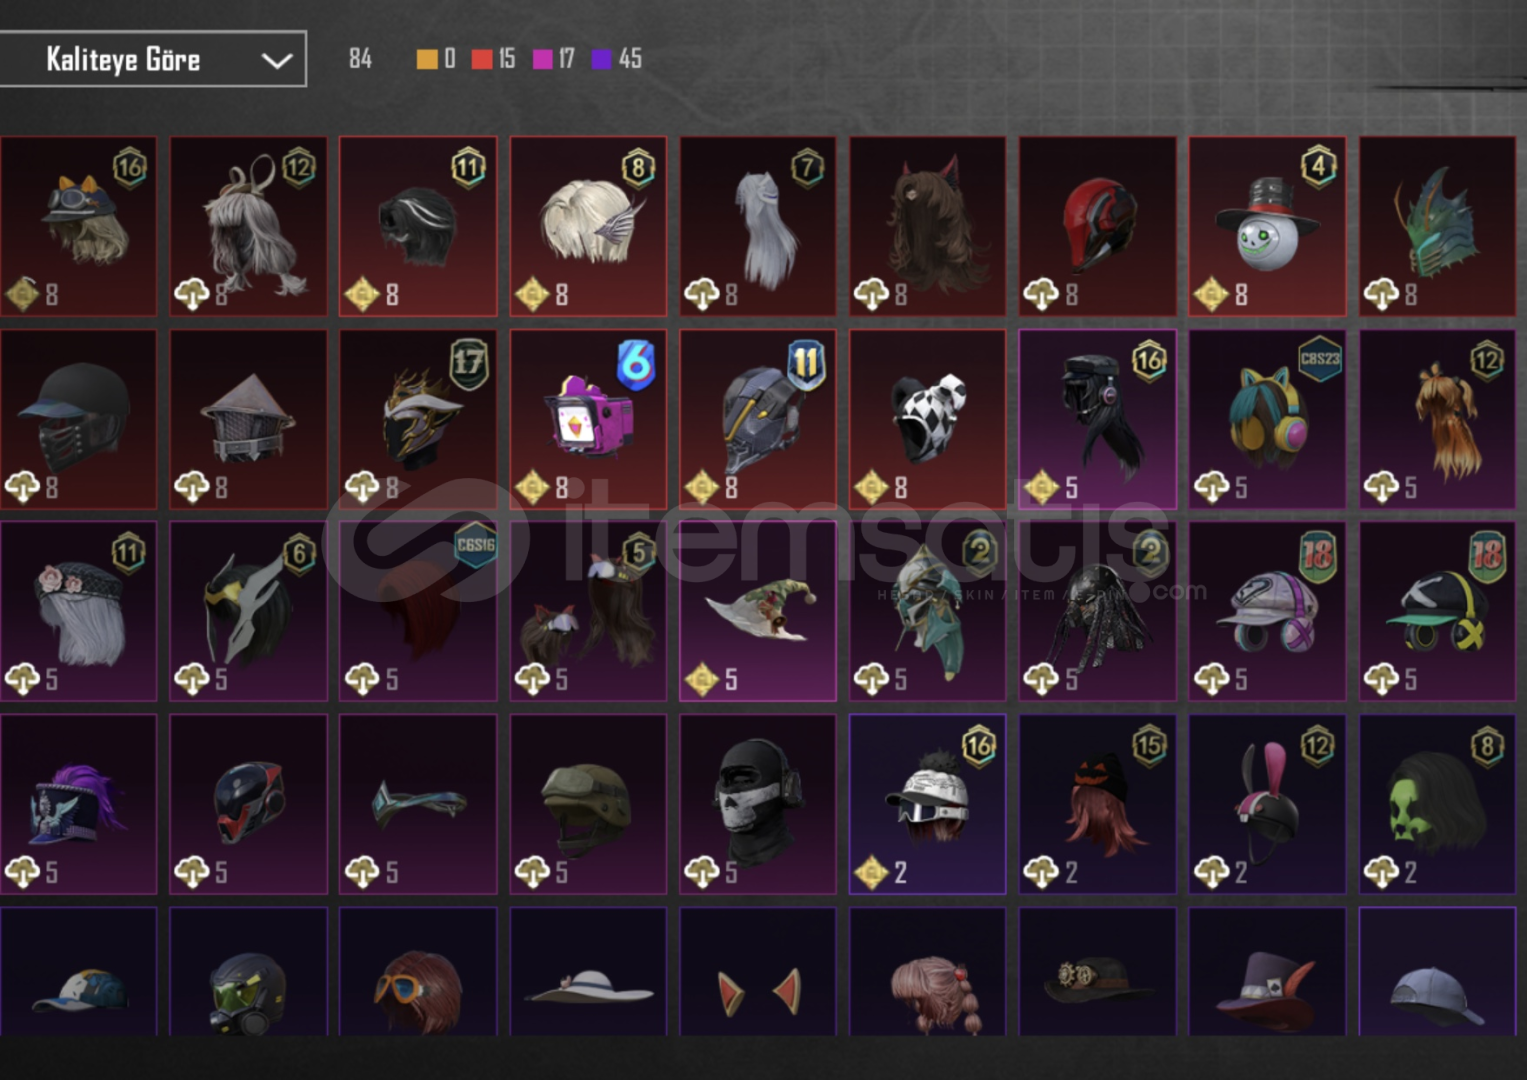
Task: Choose the snowman top hat headgear
Action: (1267, 226)
